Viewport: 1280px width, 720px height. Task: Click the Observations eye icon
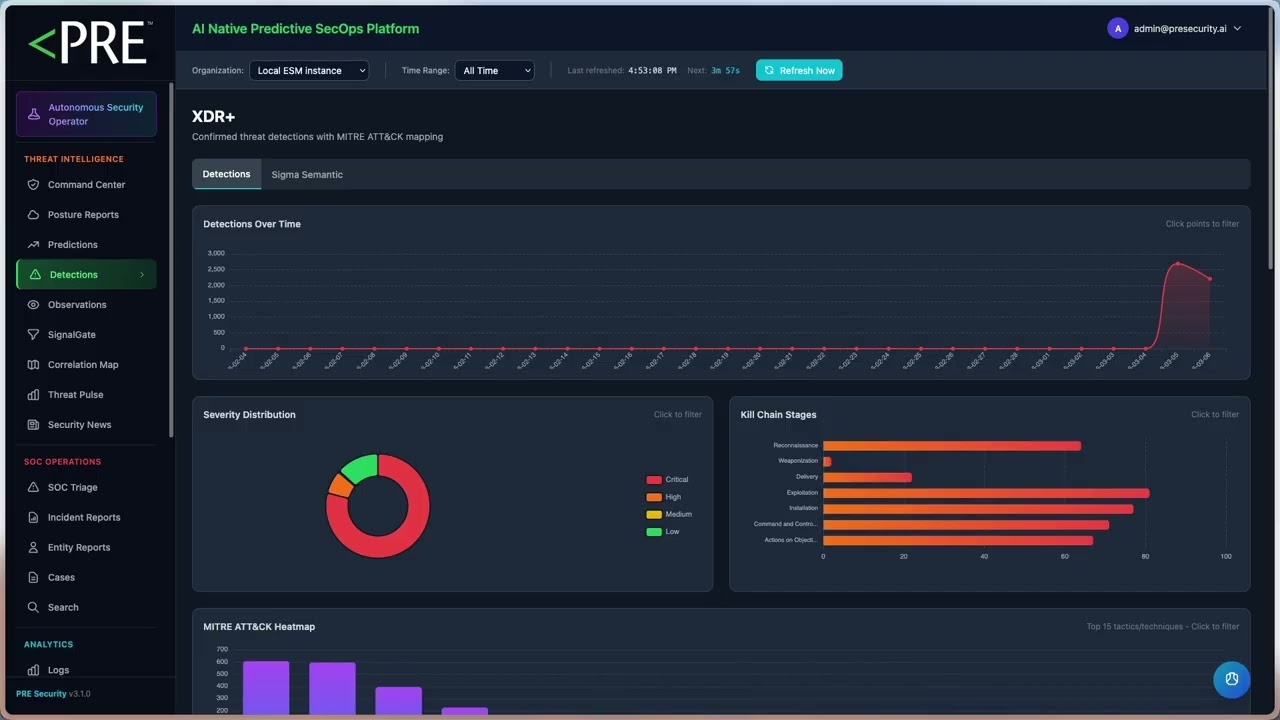pos(33,305)
